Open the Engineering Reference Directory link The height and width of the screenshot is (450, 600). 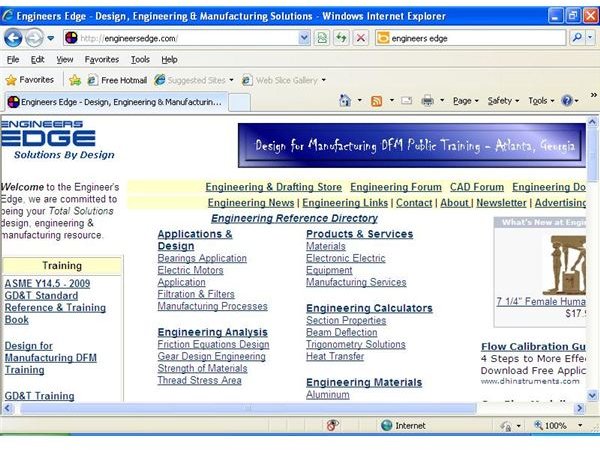point(295,218)
